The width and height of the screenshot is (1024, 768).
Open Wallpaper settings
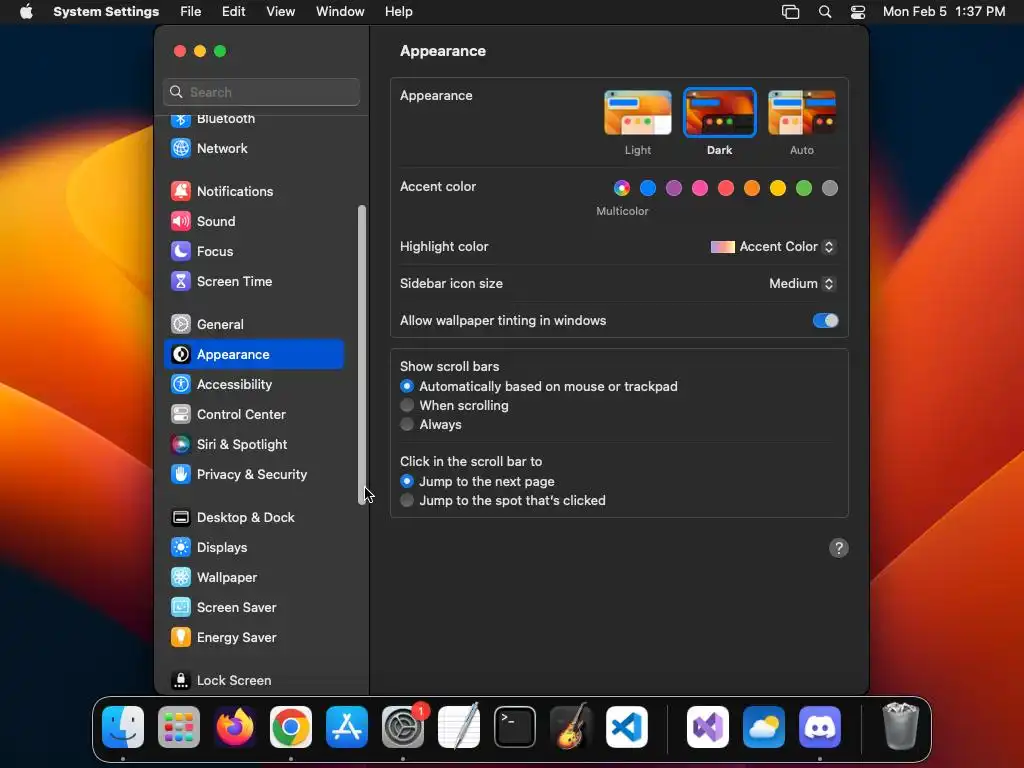(x=253, y=578)
